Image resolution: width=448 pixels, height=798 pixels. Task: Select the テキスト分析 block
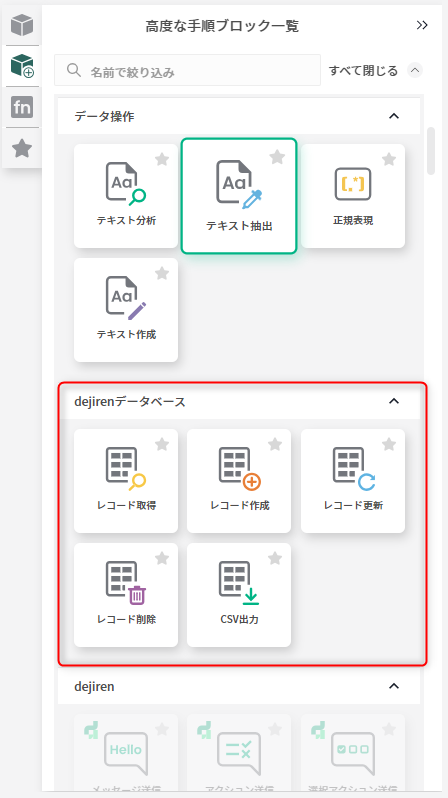tap(126, 196)
